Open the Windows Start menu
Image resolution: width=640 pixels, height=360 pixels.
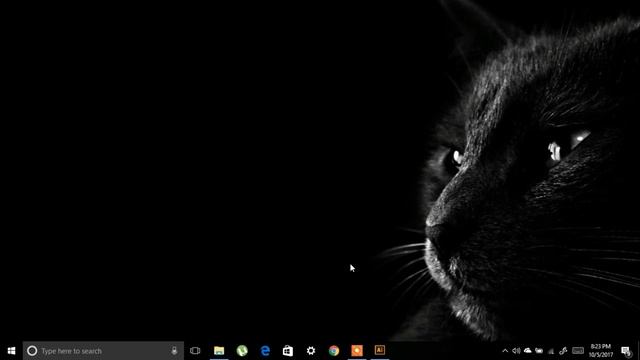11,351
